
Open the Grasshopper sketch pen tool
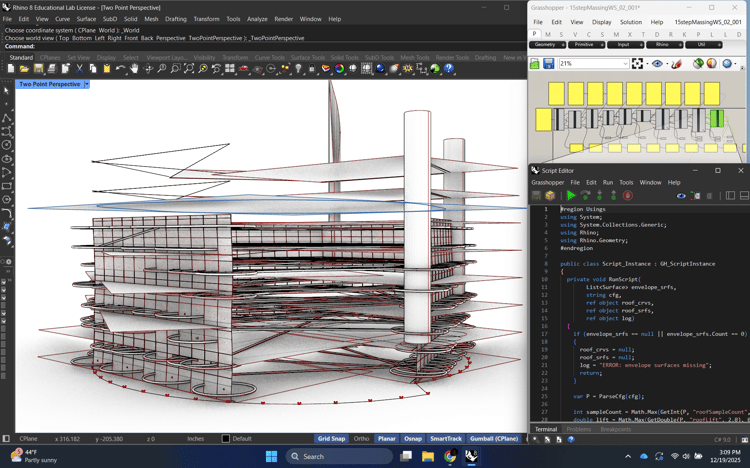[x=677, y=64]
